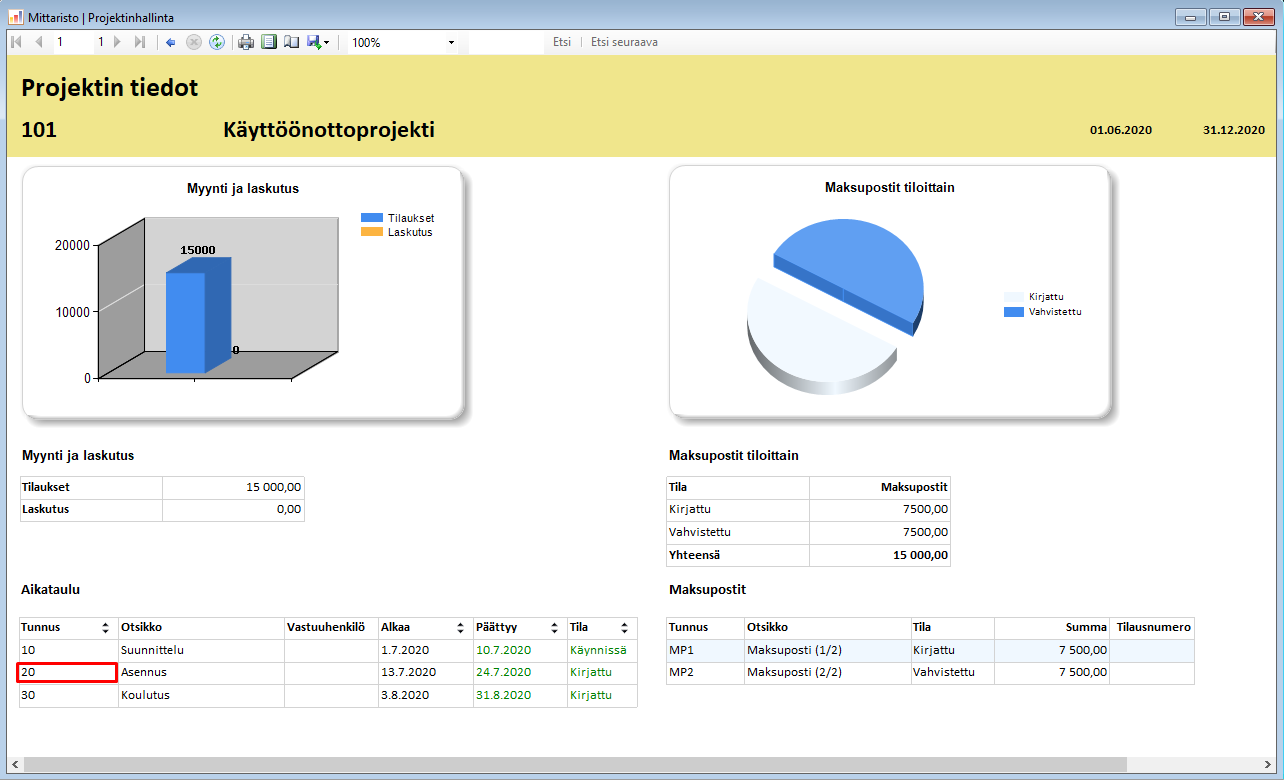Screen dimensions: 1284x780
Task: Sort Aikataulu table by Tunnus column
Action: tap(106, 628)
